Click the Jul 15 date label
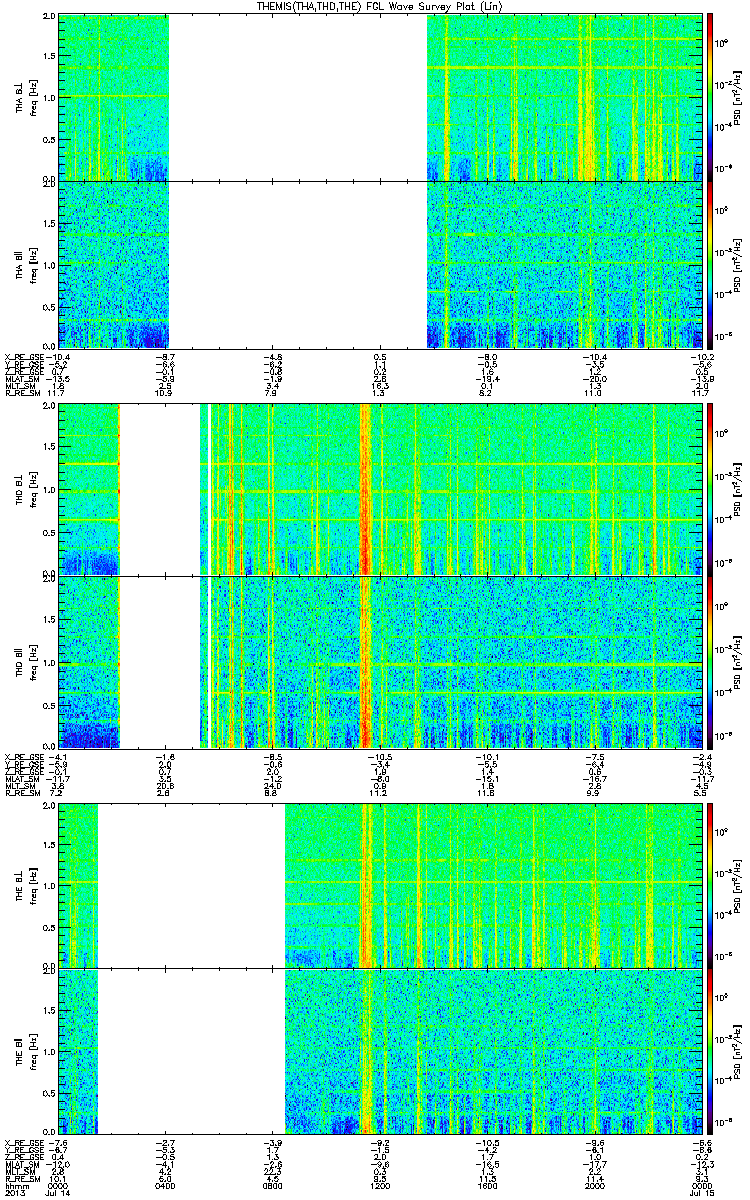750x1200 pixels. (x=703, y=1194)
